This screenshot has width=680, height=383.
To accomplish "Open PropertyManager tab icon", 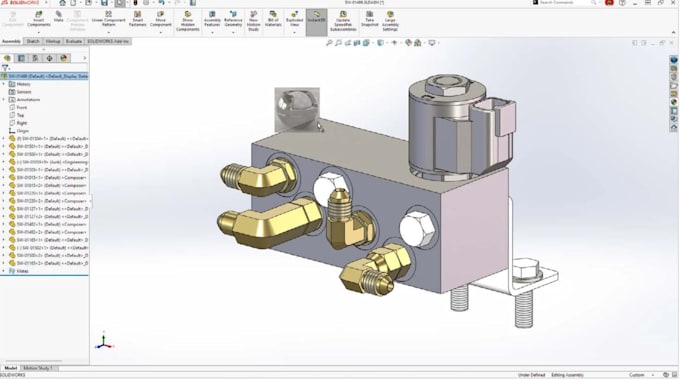I will click(x=21, y=58).
